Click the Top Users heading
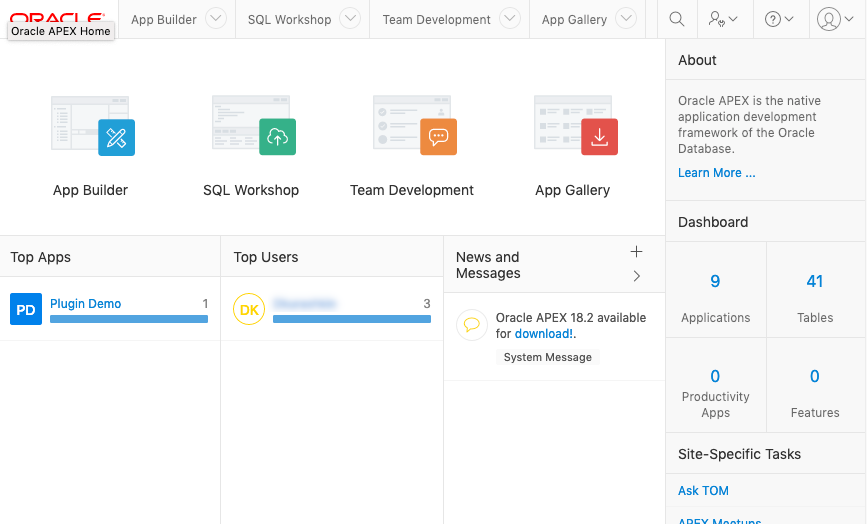This screenshot has width=867, height=524. (x=265, y=257)
